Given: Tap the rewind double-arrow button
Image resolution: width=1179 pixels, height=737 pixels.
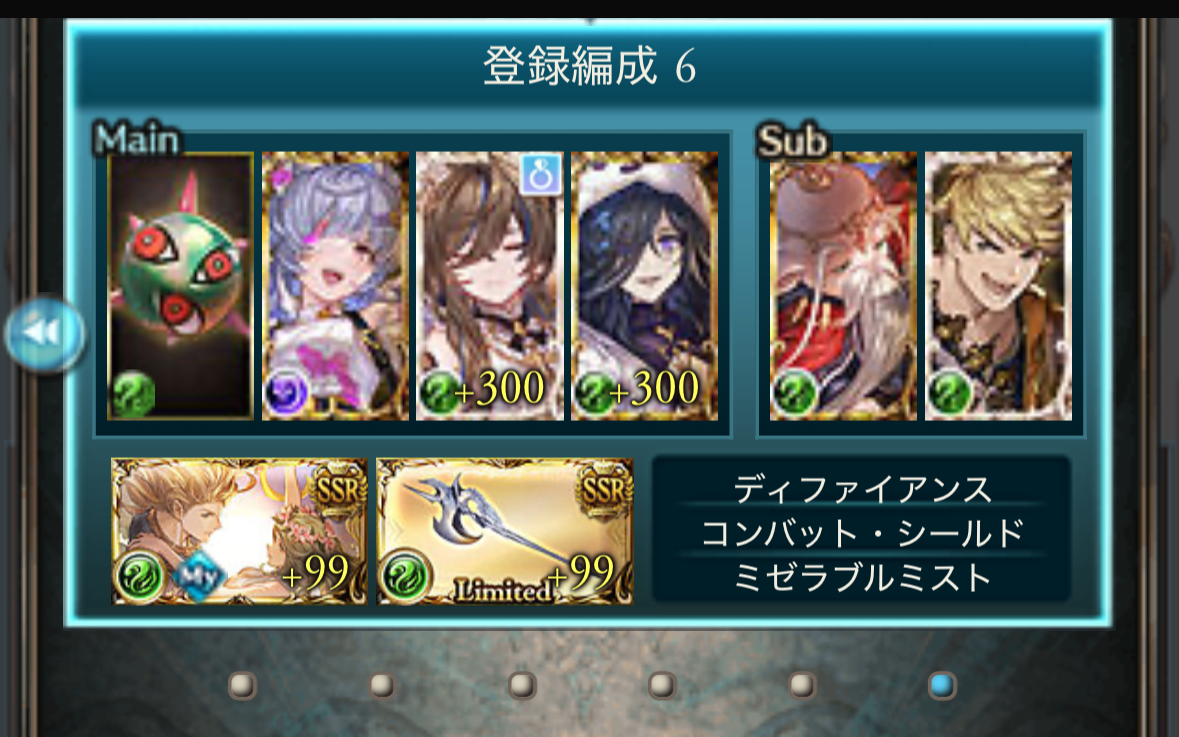Looking at the screenshot, I should 45,333.
